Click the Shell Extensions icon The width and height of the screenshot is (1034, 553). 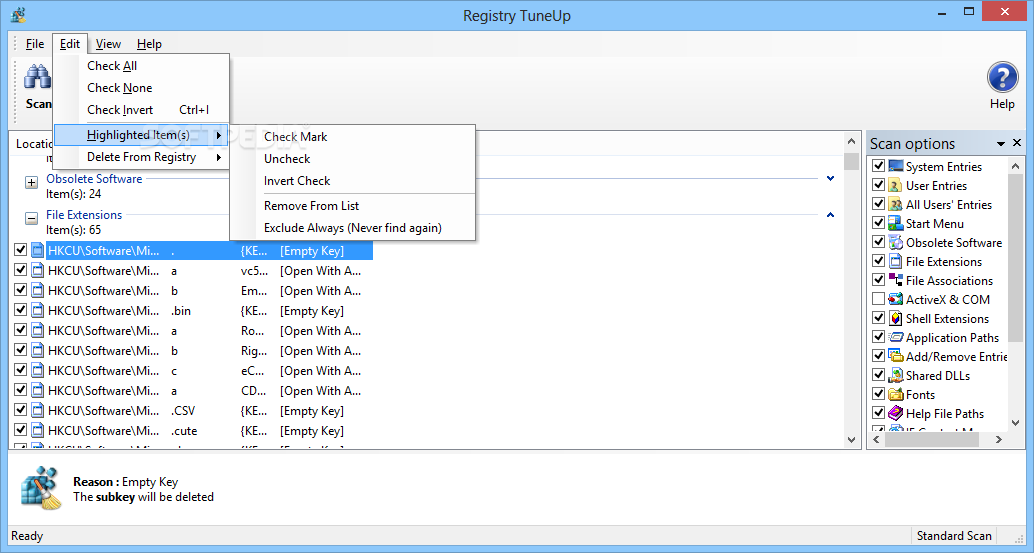tap(896, 318)
